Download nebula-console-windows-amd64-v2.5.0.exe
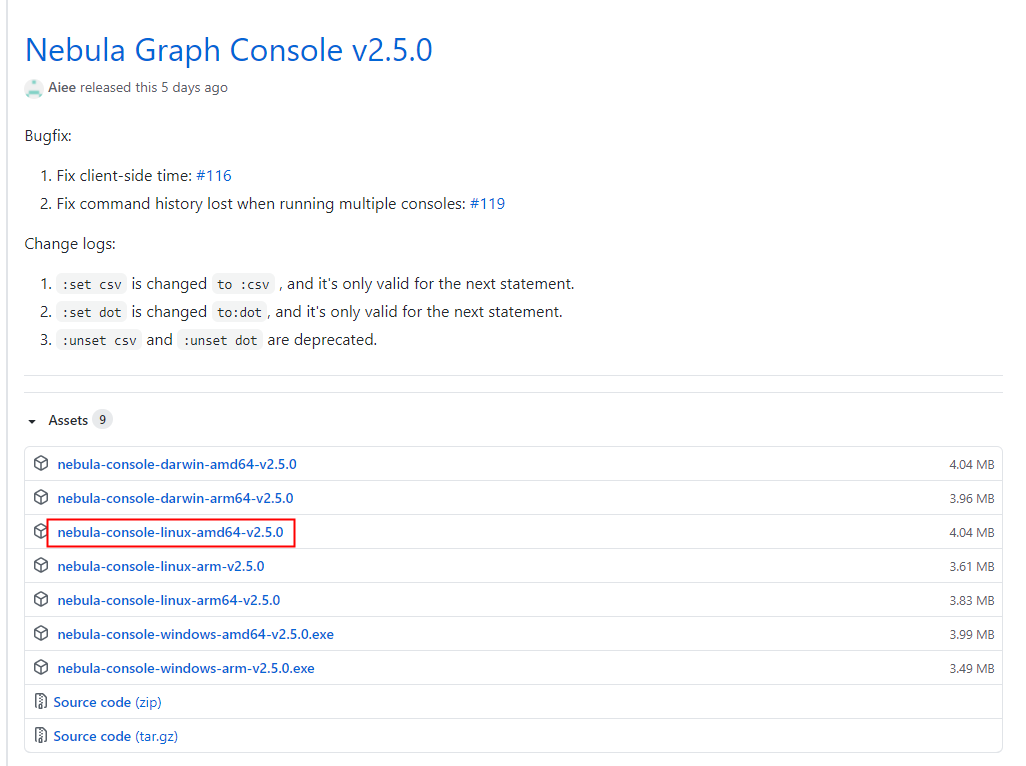The height and width of the screenshot is (766, 1026). (196, 635)
